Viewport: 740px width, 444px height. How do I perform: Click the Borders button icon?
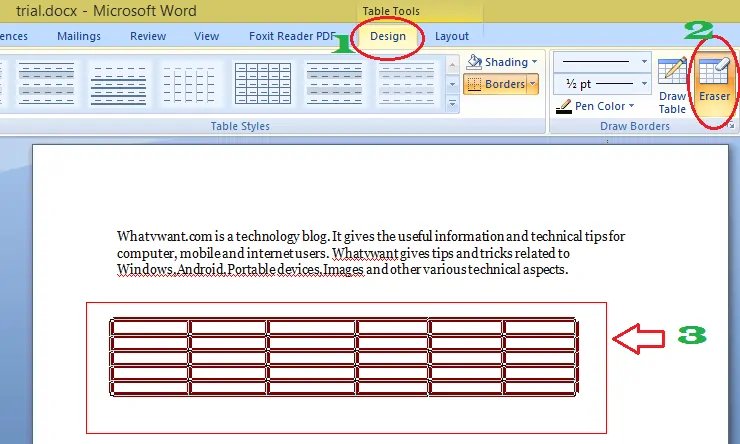tap(474, 85)
